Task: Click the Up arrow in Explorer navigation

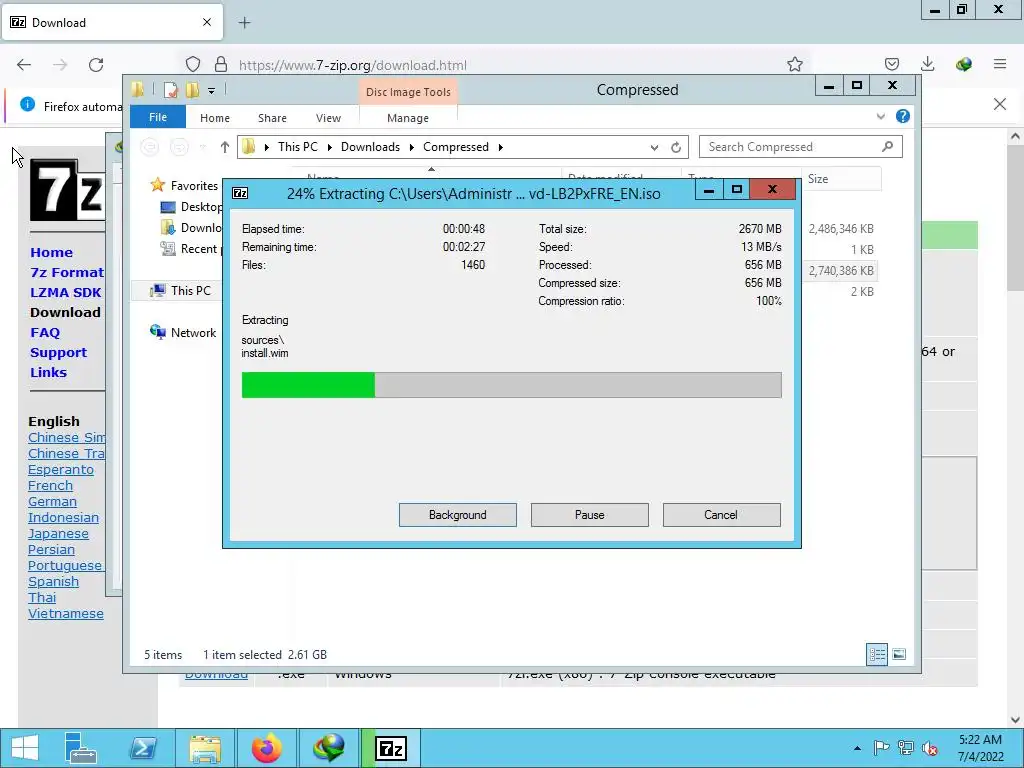Action: coord(225,147)
